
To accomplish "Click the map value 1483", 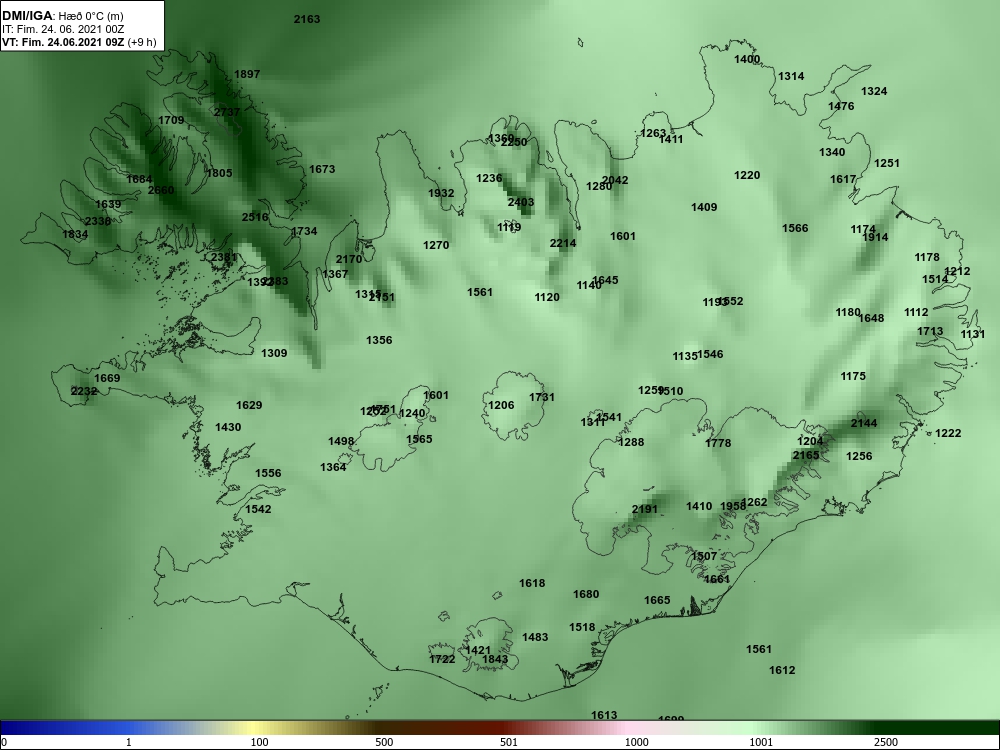I will pos(535,637).
